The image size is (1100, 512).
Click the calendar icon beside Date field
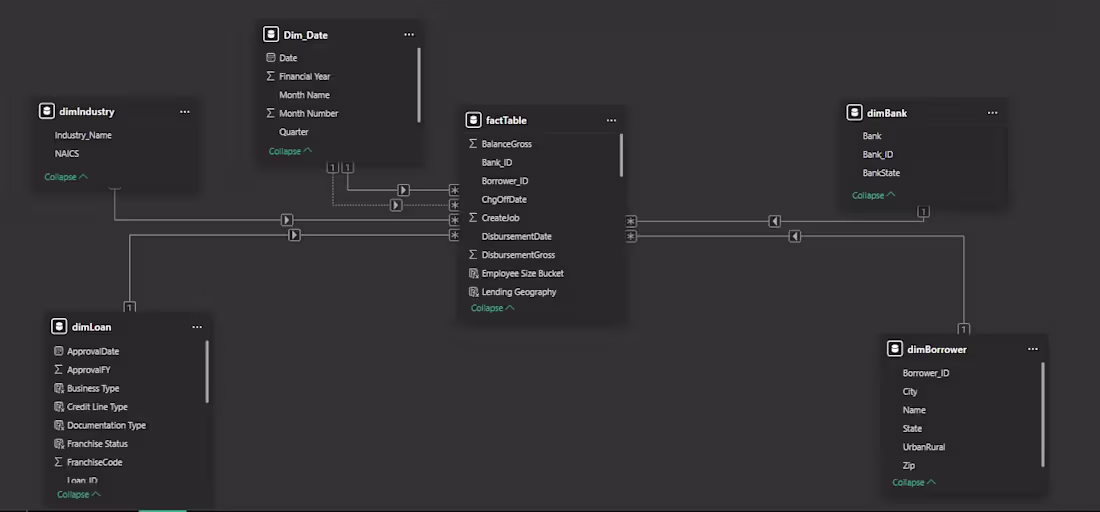point(271,58)
